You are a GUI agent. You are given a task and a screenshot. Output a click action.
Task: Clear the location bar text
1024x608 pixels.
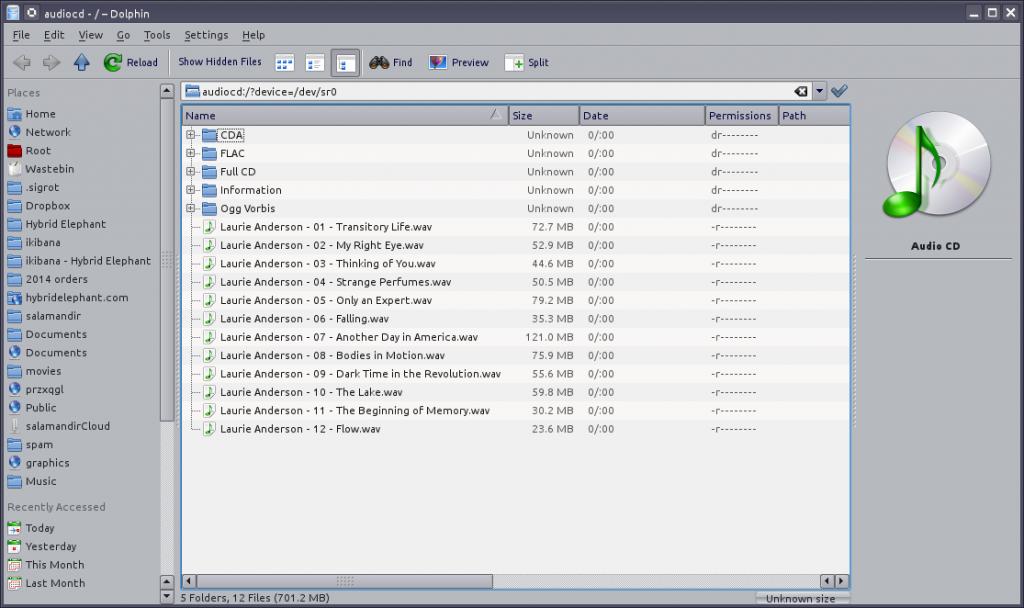[800, 91]
